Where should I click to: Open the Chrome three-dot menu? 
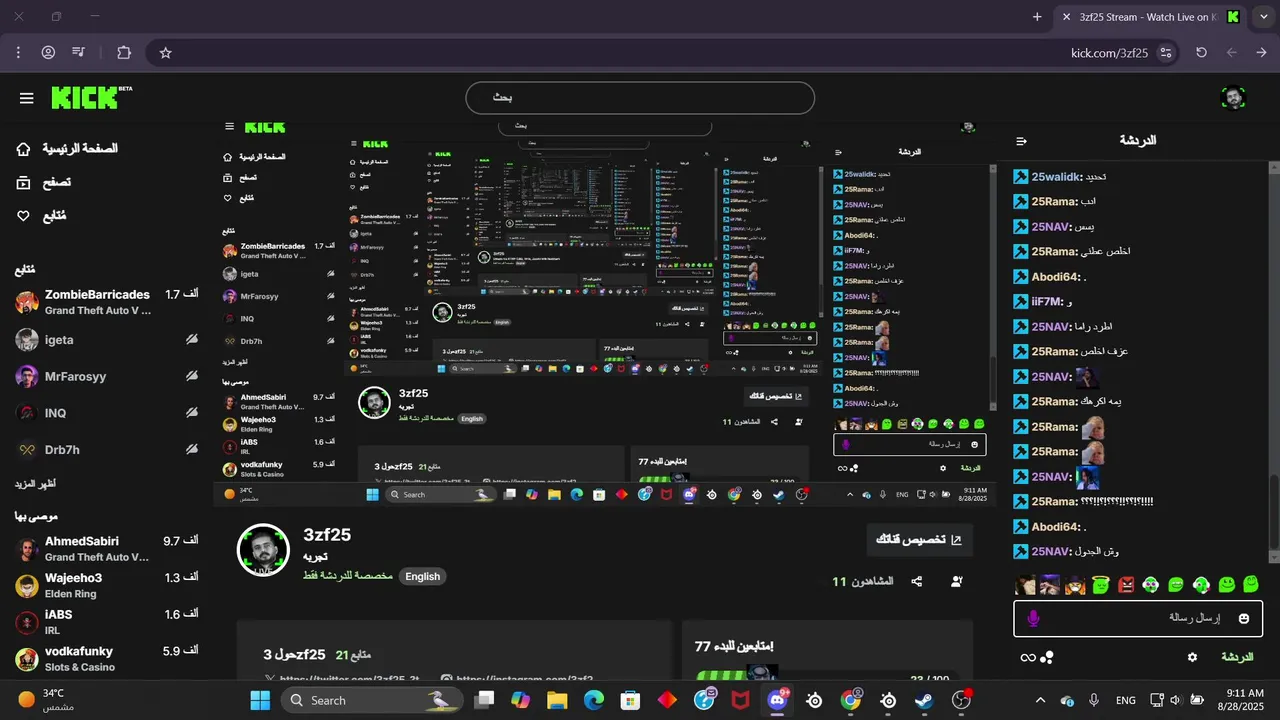18,52
